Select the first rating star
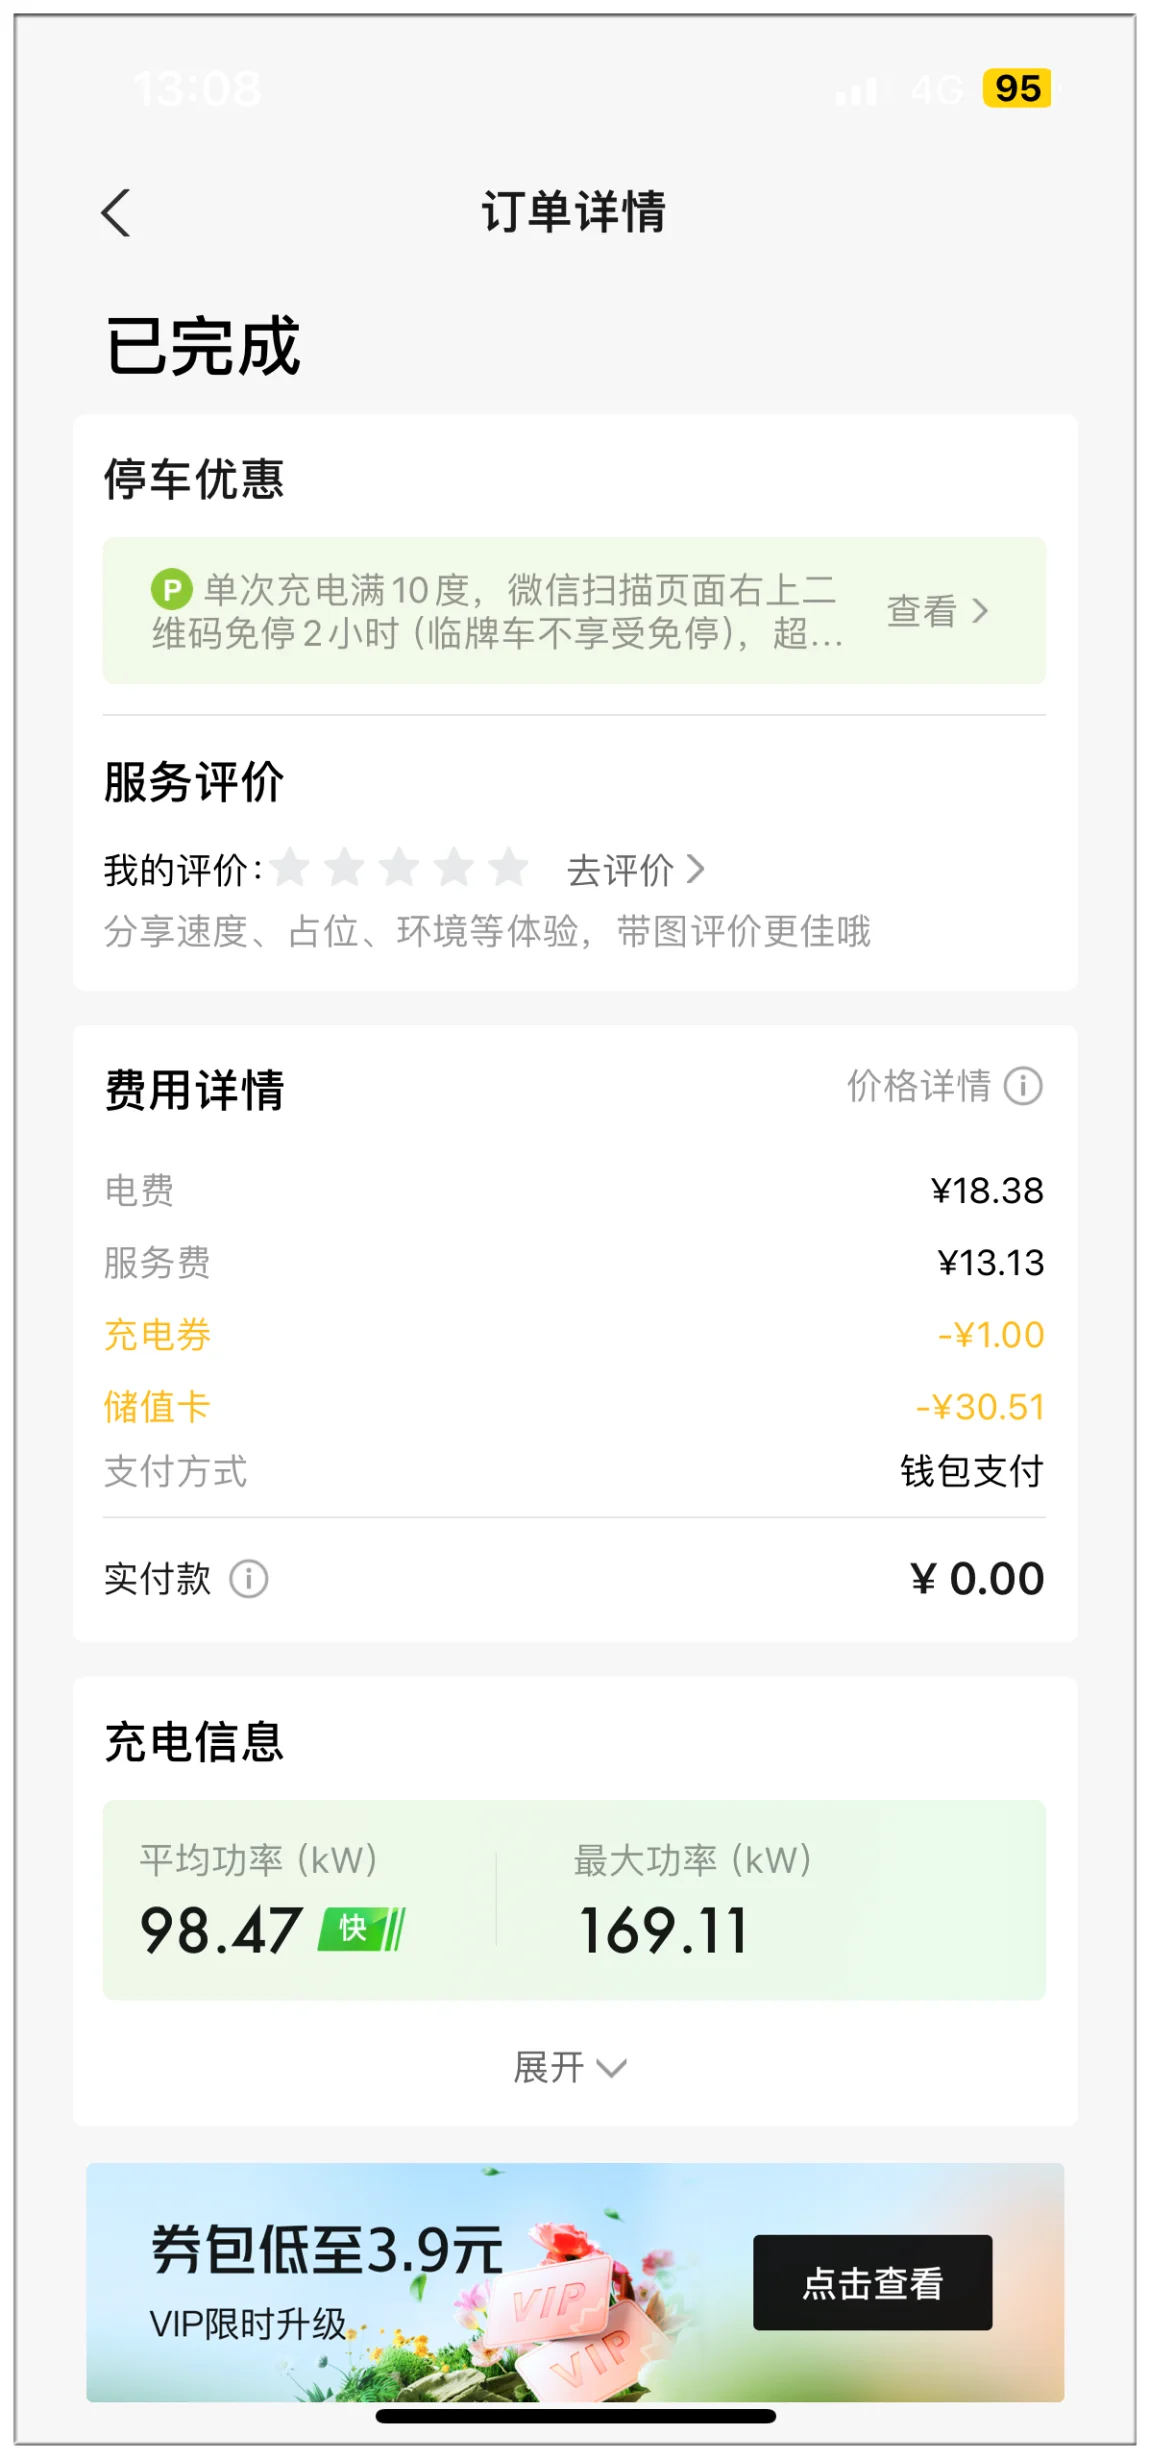Image resolution: width=1150 pixels, height=2459 pixels. click(290, 868)
